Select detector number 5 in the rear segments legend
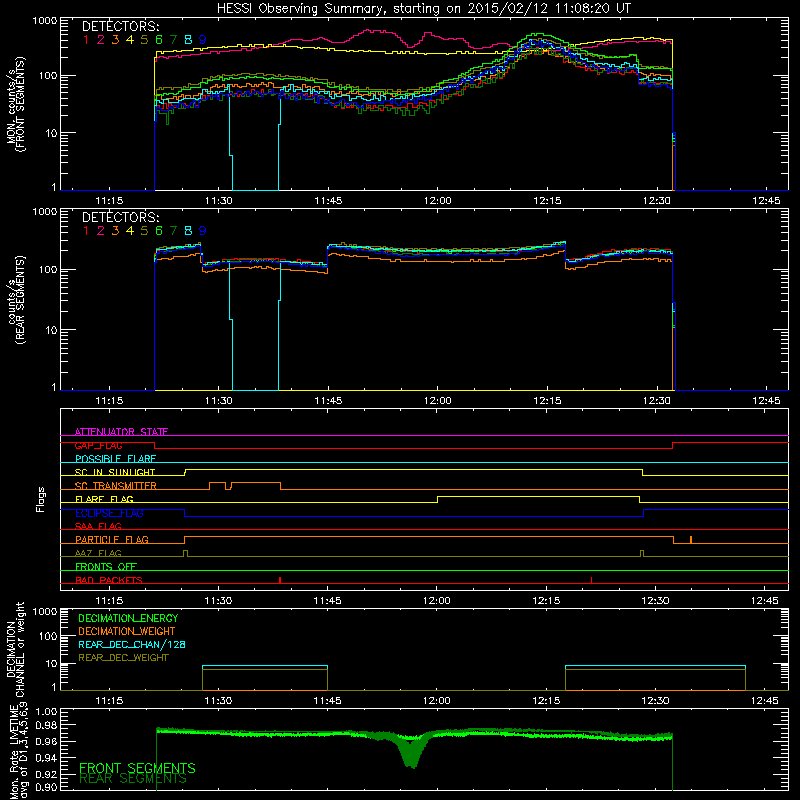This screenshot has width=800, height=800. click(144, 231)
